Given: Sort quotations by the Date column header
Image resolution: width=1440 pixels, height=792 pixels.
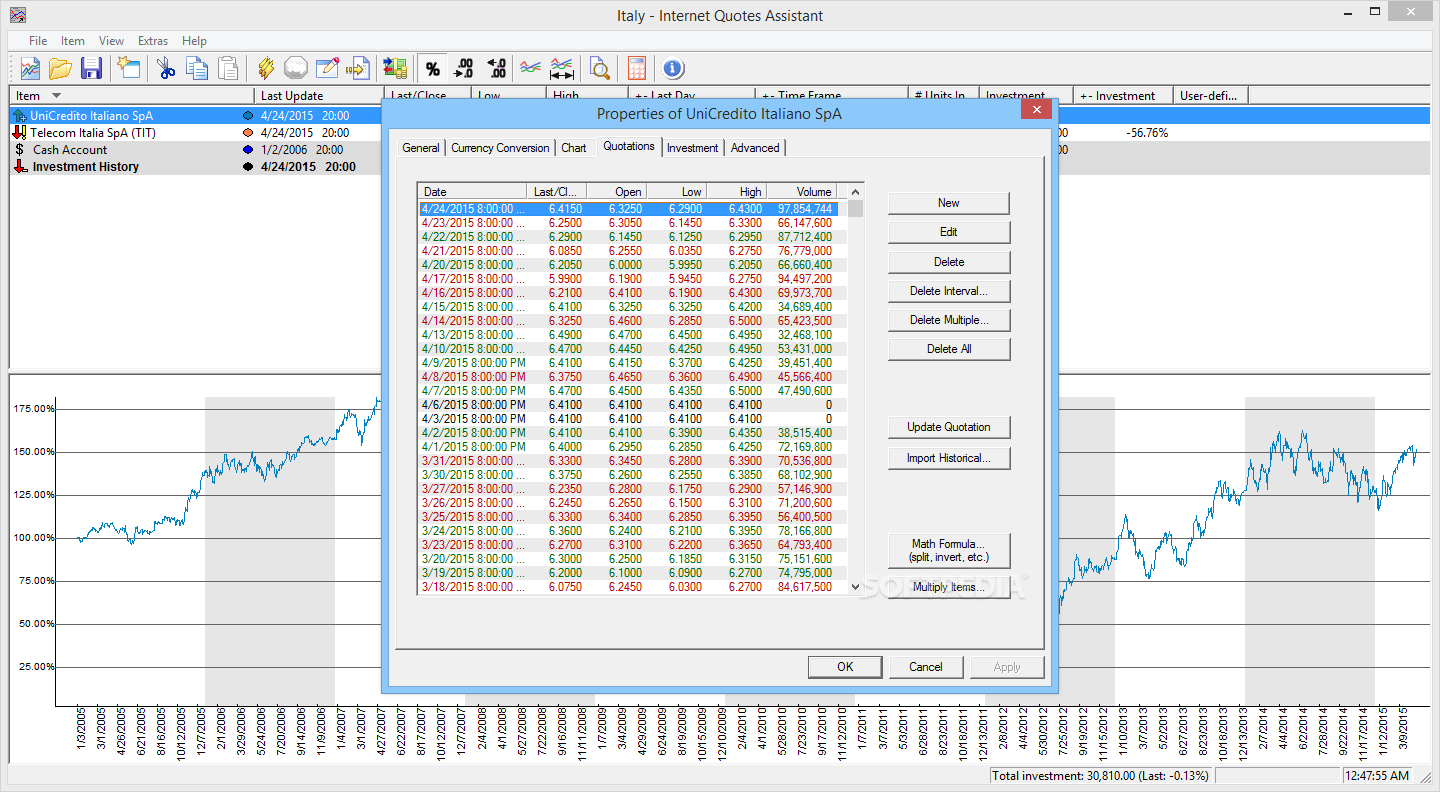Looking at the screenshot, I should (x=472, y=191).
